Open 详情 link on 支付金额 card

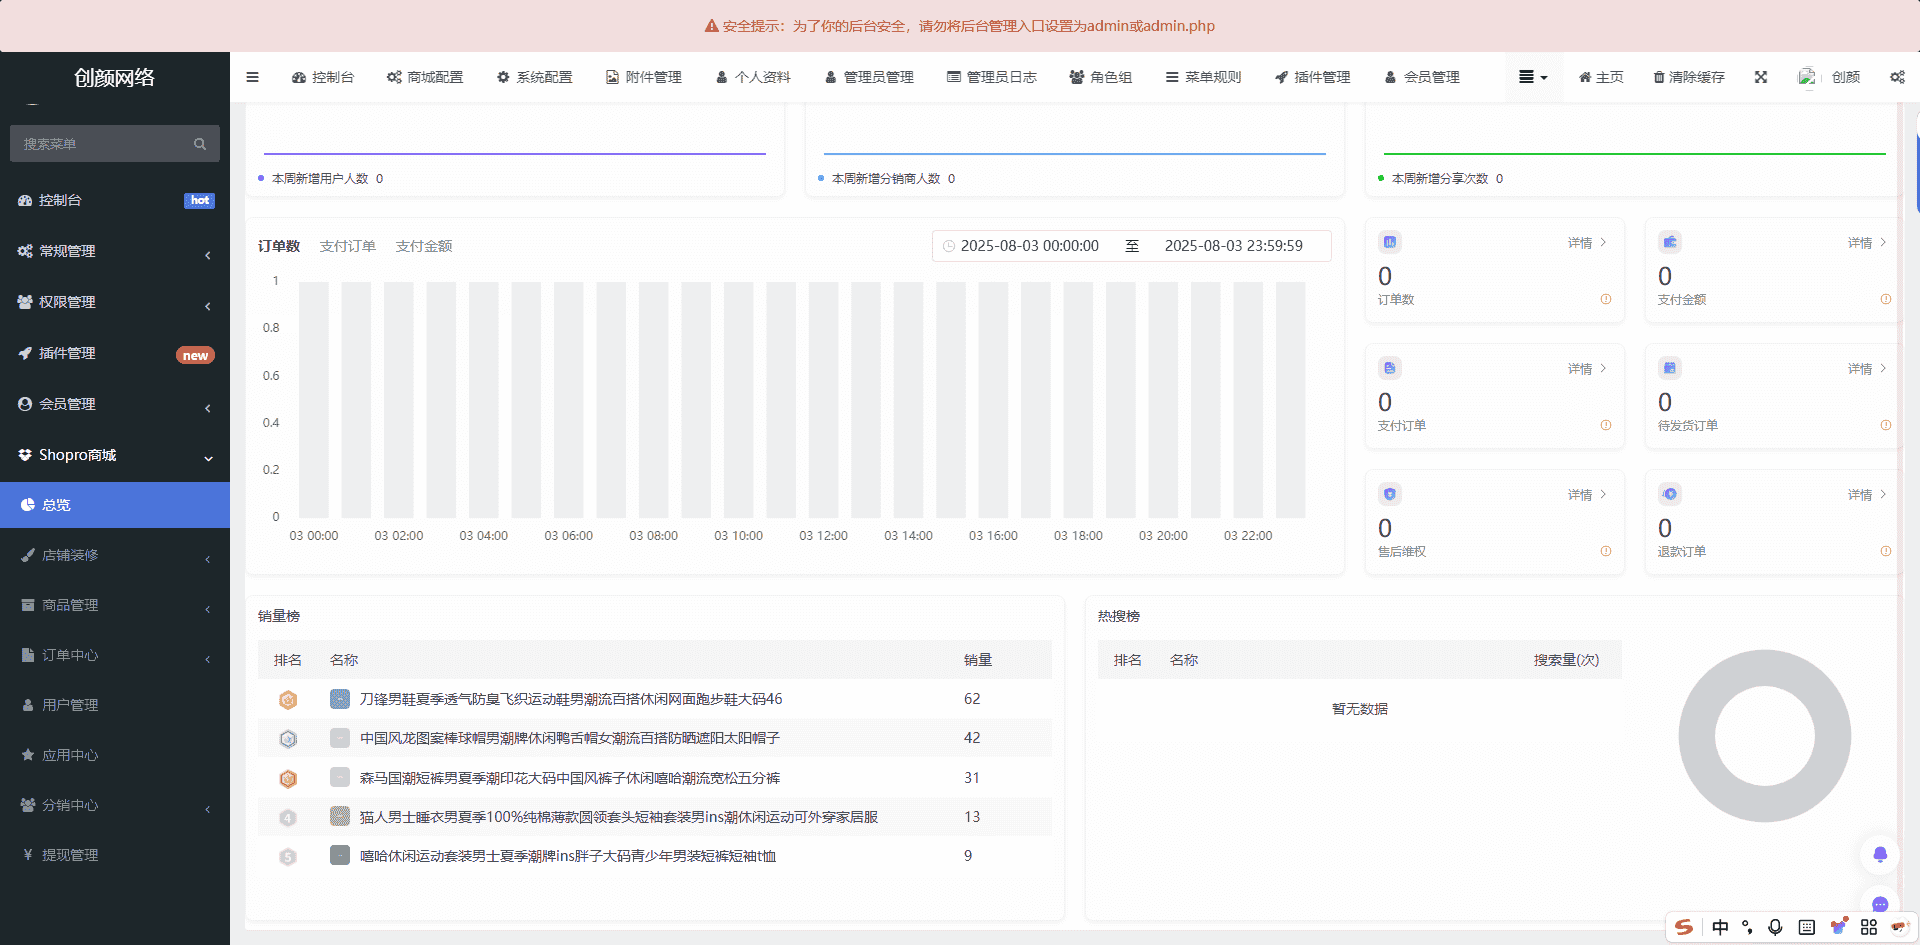(1866, 243)
